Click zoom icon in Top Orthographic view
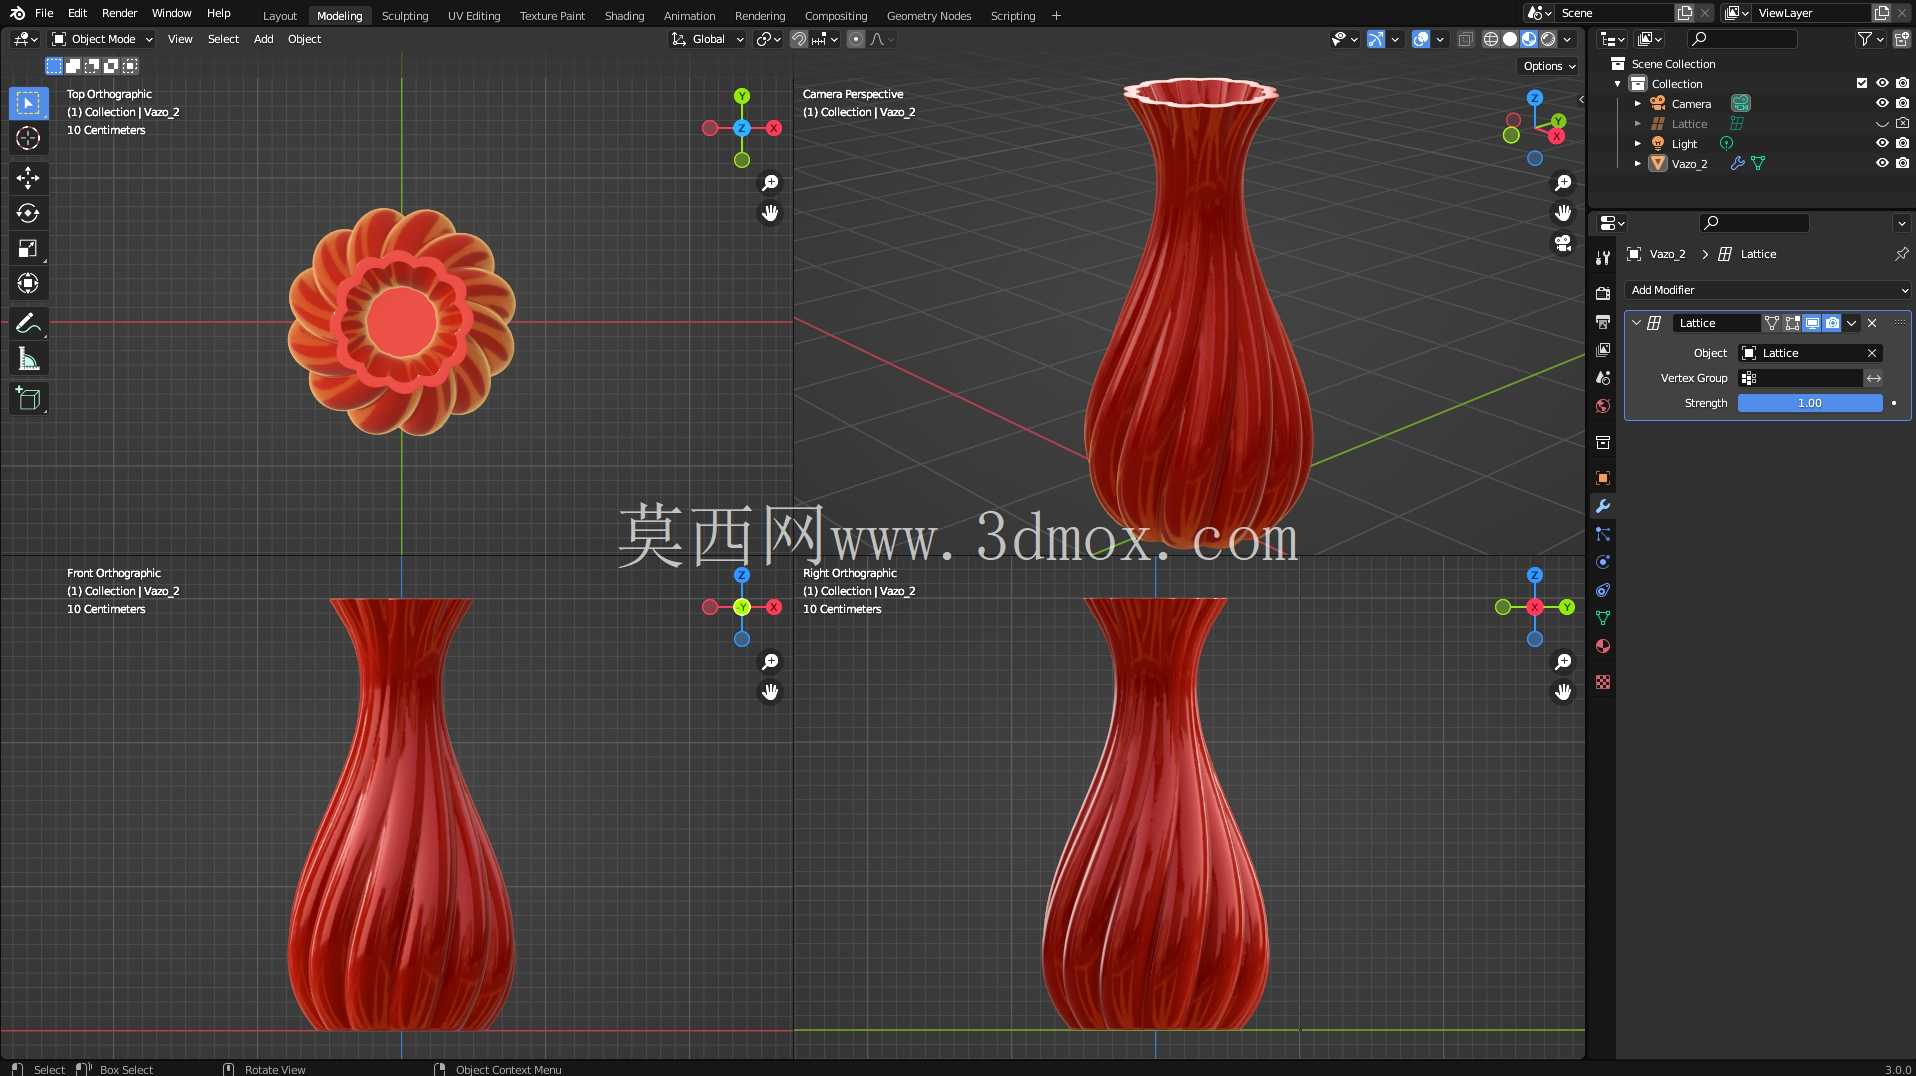This screenshot has width=1916, height=1076. [770, 183]
